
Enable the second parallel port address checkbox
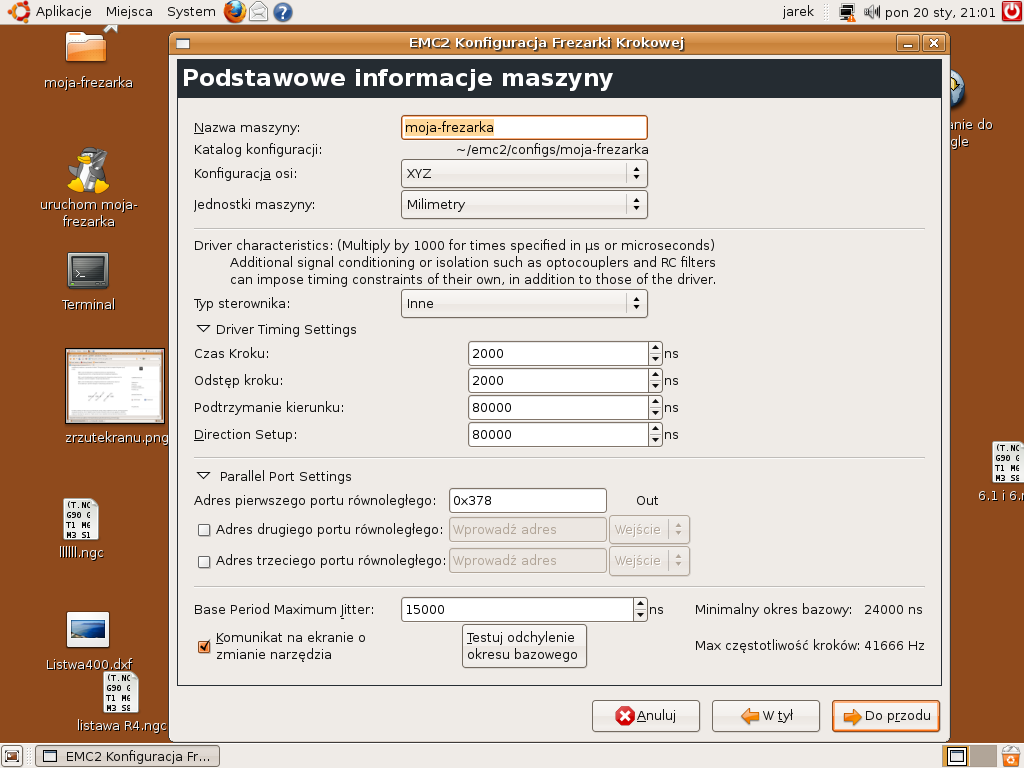click(x=204, y=530)
